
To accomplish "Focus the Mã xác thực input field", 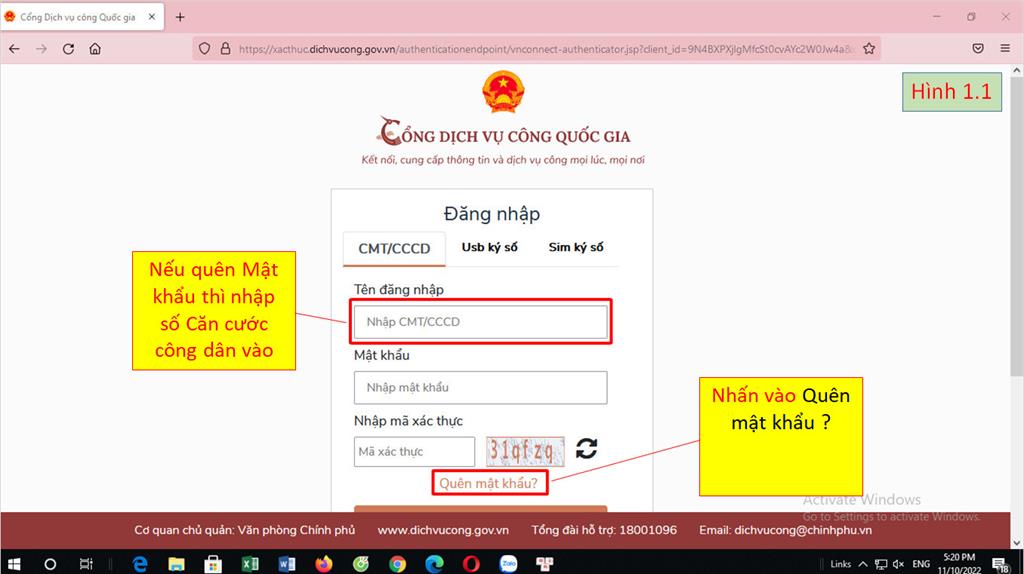I will click(414, 452).
